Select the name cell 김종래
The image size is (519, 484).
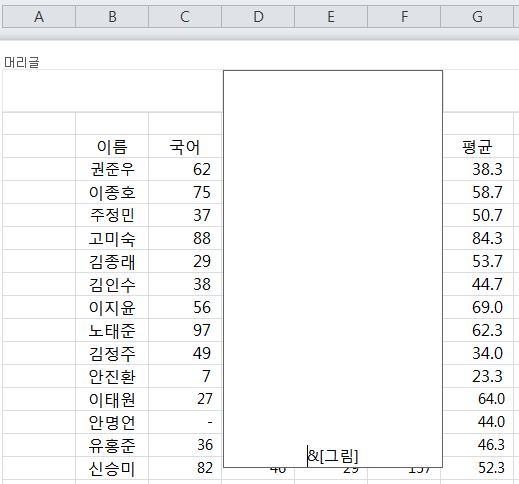click(112, 261)
